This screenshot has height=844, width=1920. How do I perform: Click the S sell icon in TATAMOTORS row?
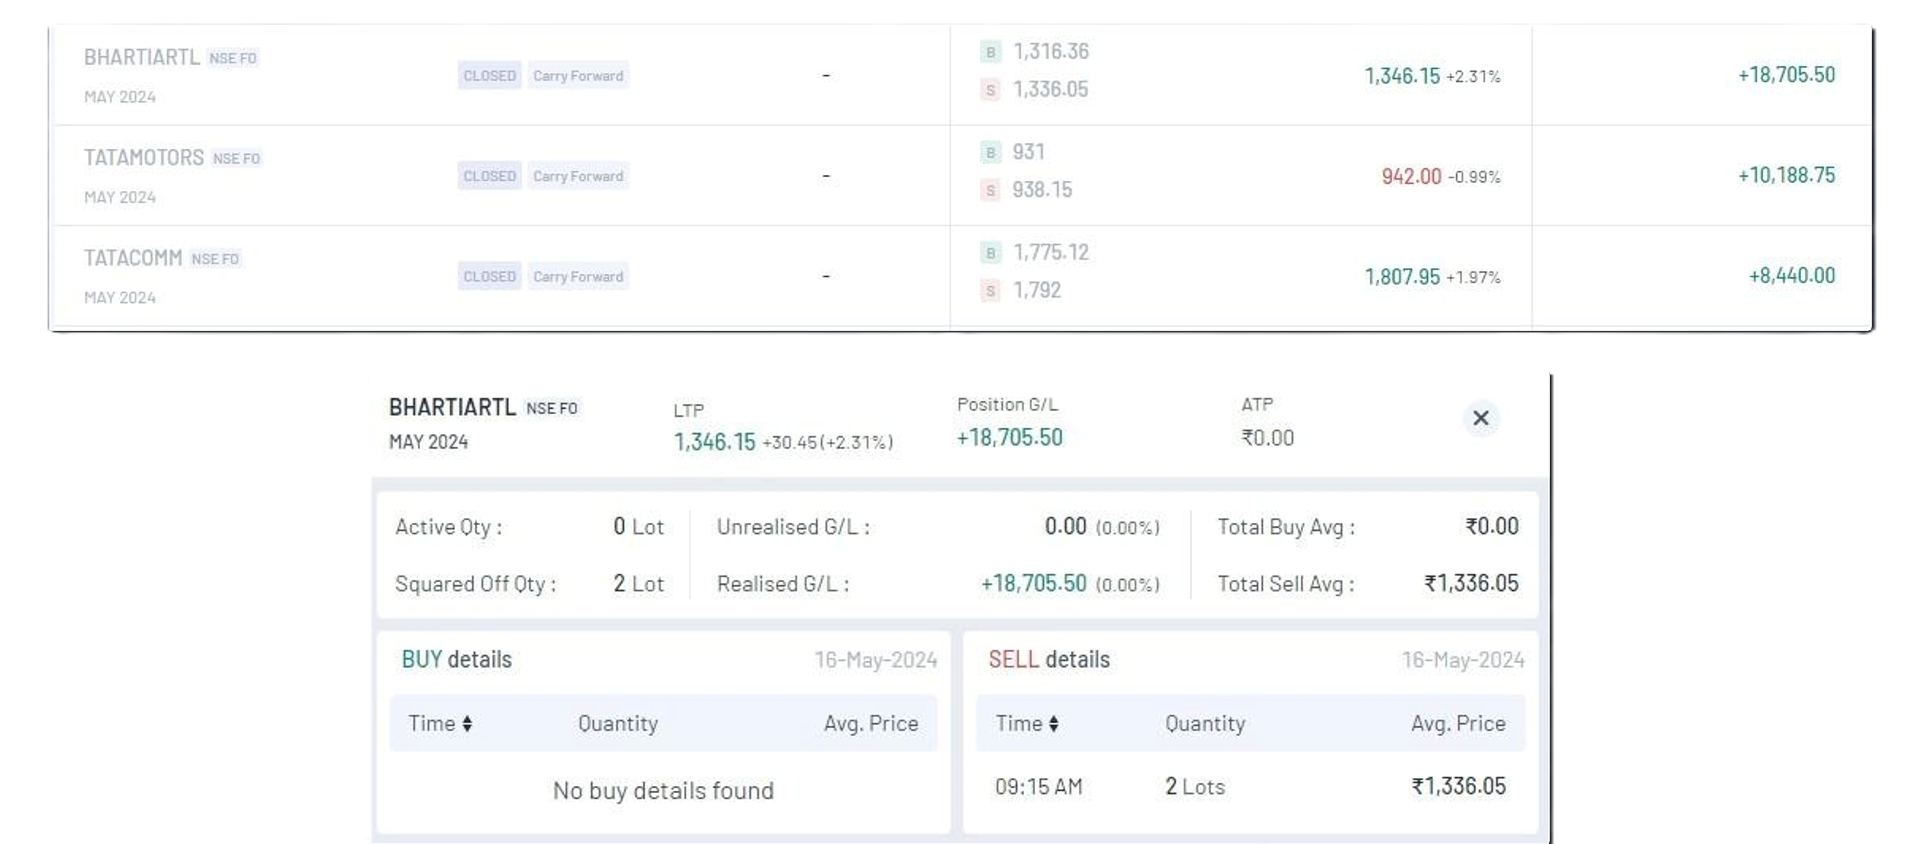[990, 190]
